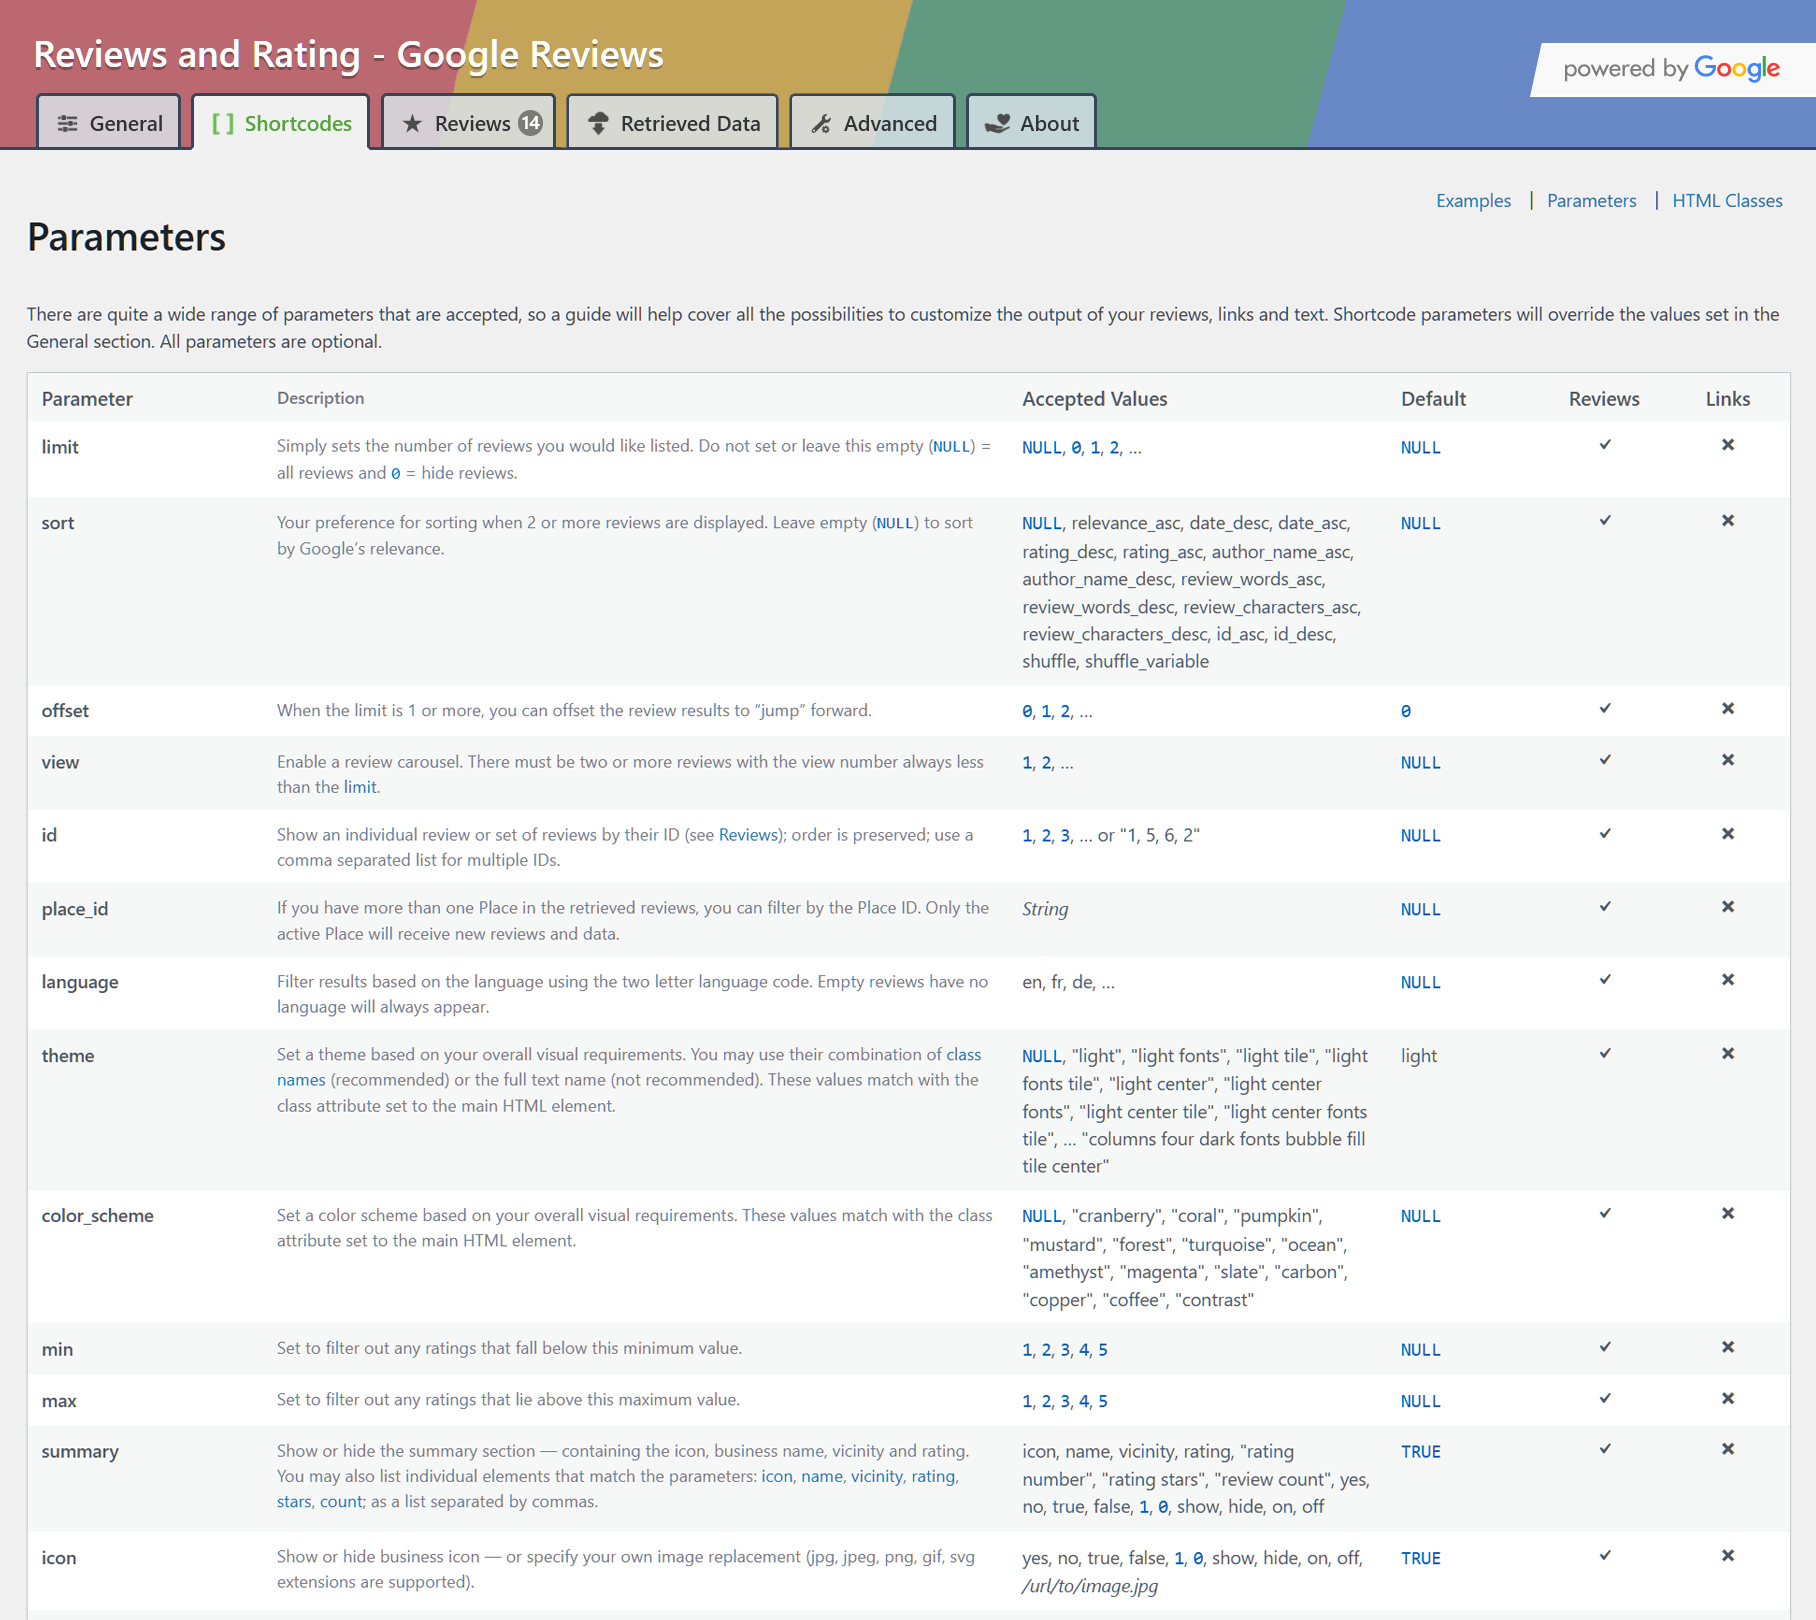Jump to HTML Classes section link

(x=1727, y=201)
